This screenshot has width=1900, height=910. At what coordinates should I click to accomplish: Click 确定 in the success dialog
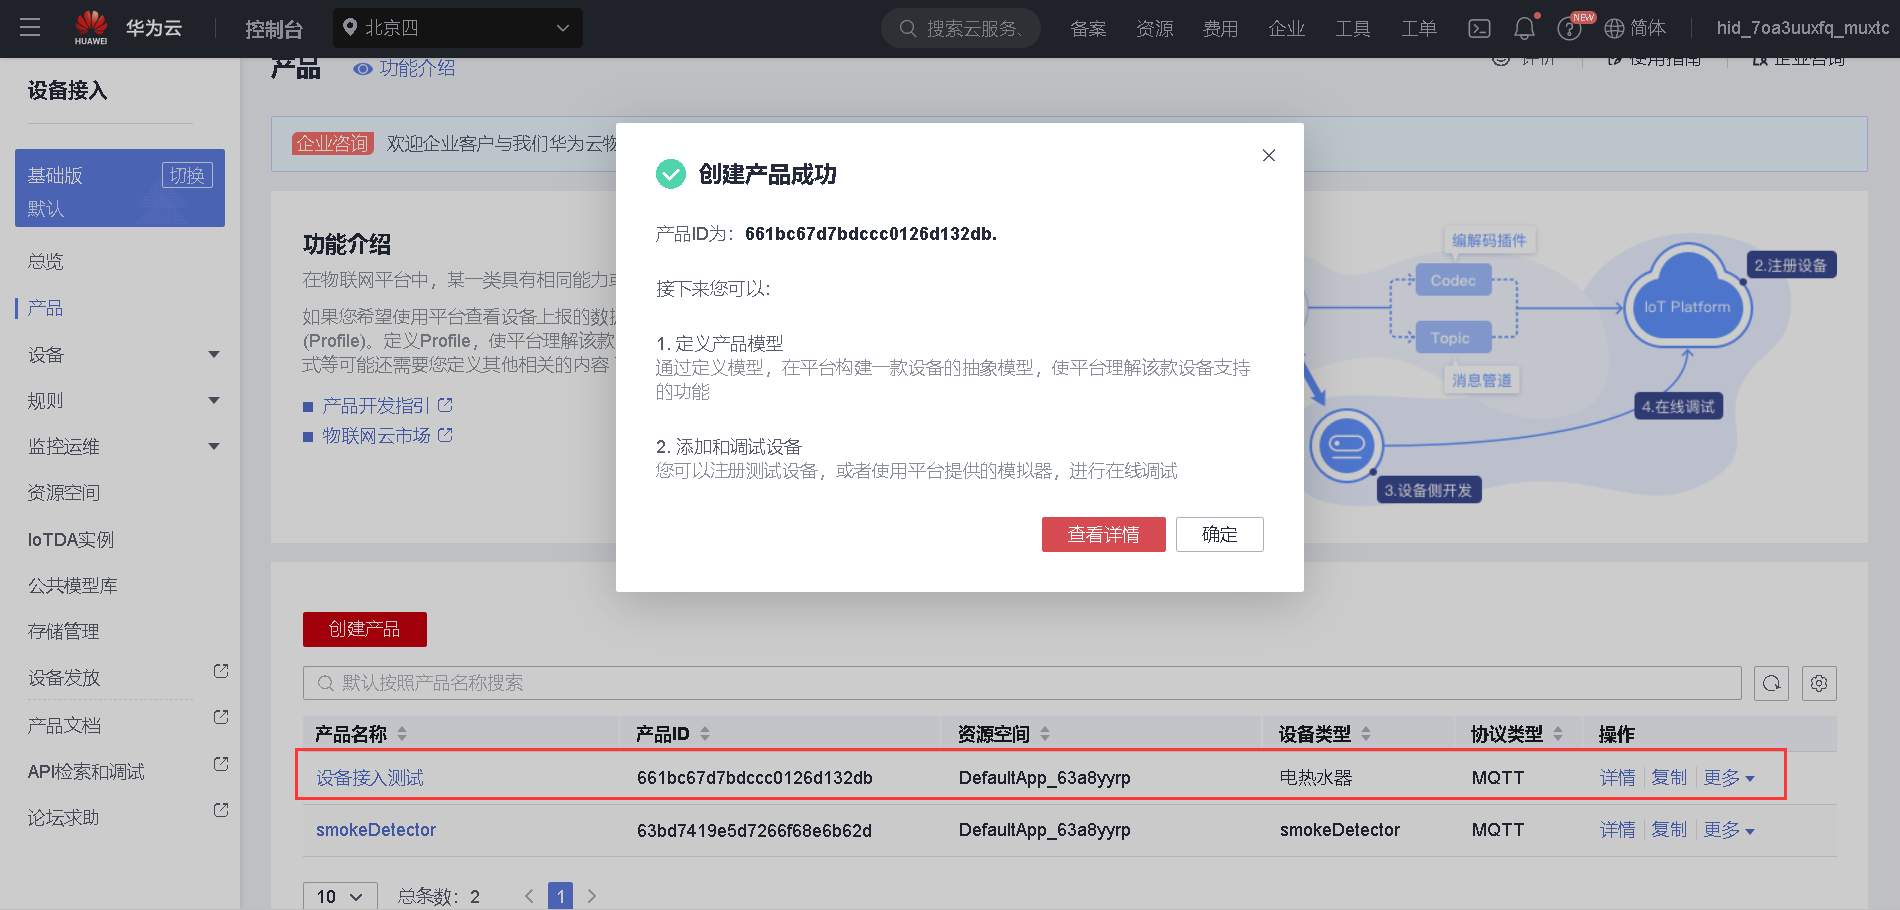pyautogui.click(x=1220, y=535)
